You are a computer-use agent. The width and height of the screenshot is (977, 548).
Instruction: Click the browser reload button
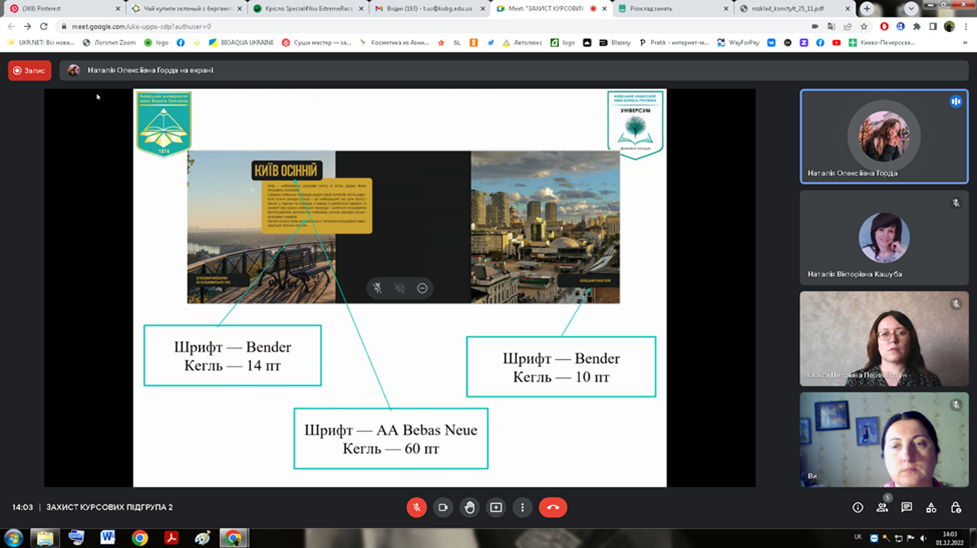coord(44,27)
